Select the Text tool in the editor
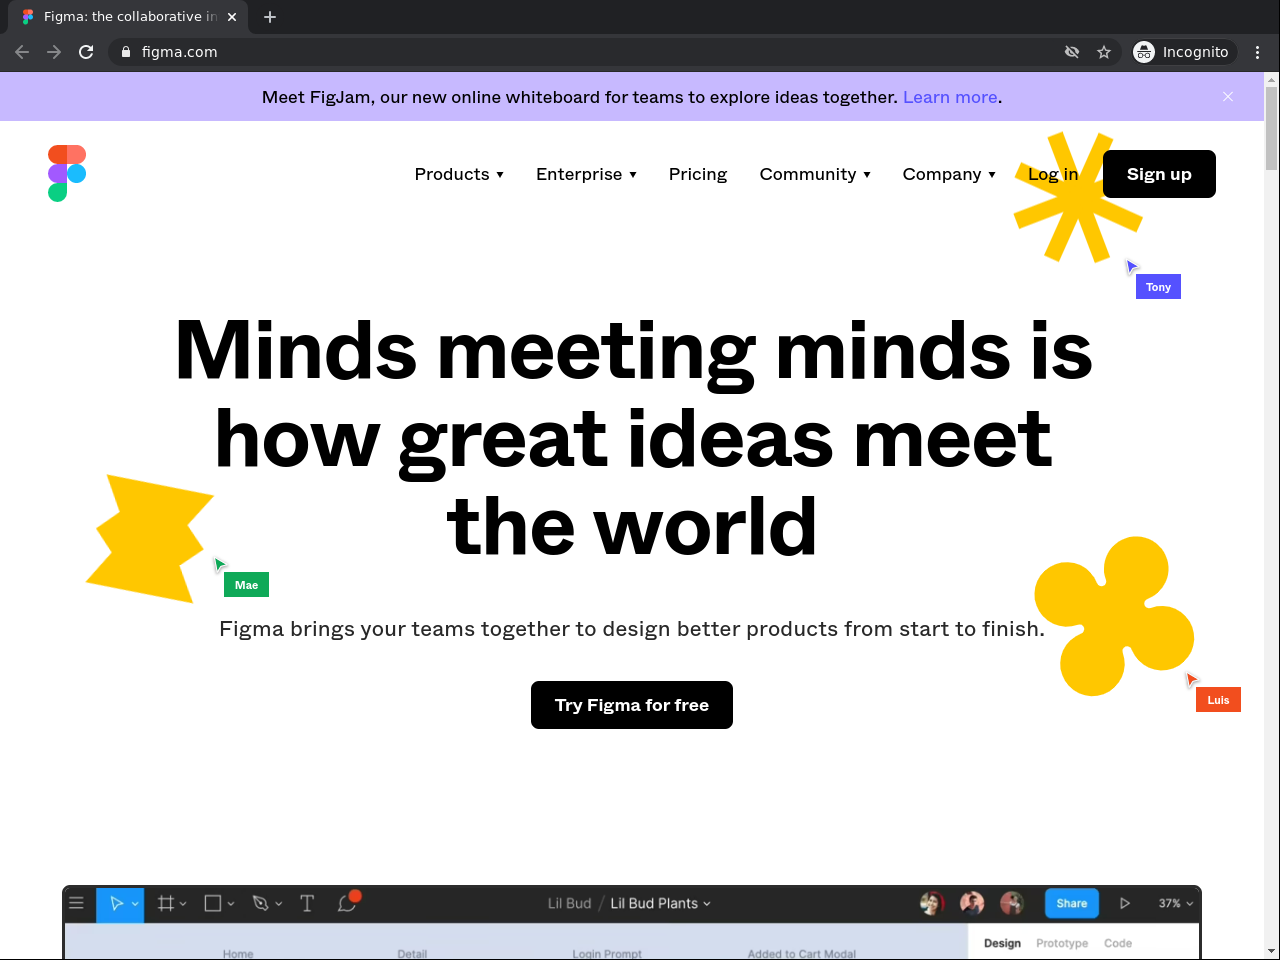Viewport: 1280px width, 960px height. (x=307, y=903)
